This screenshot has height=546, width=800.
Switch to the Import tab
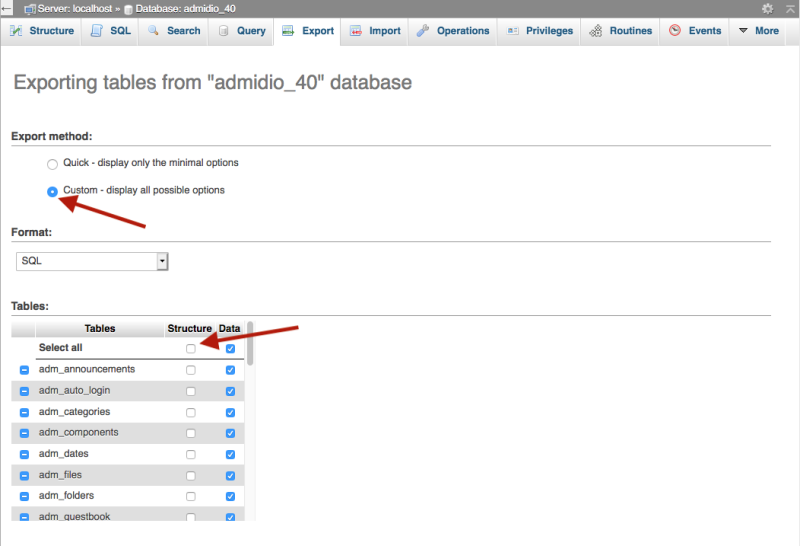[375, 31]
